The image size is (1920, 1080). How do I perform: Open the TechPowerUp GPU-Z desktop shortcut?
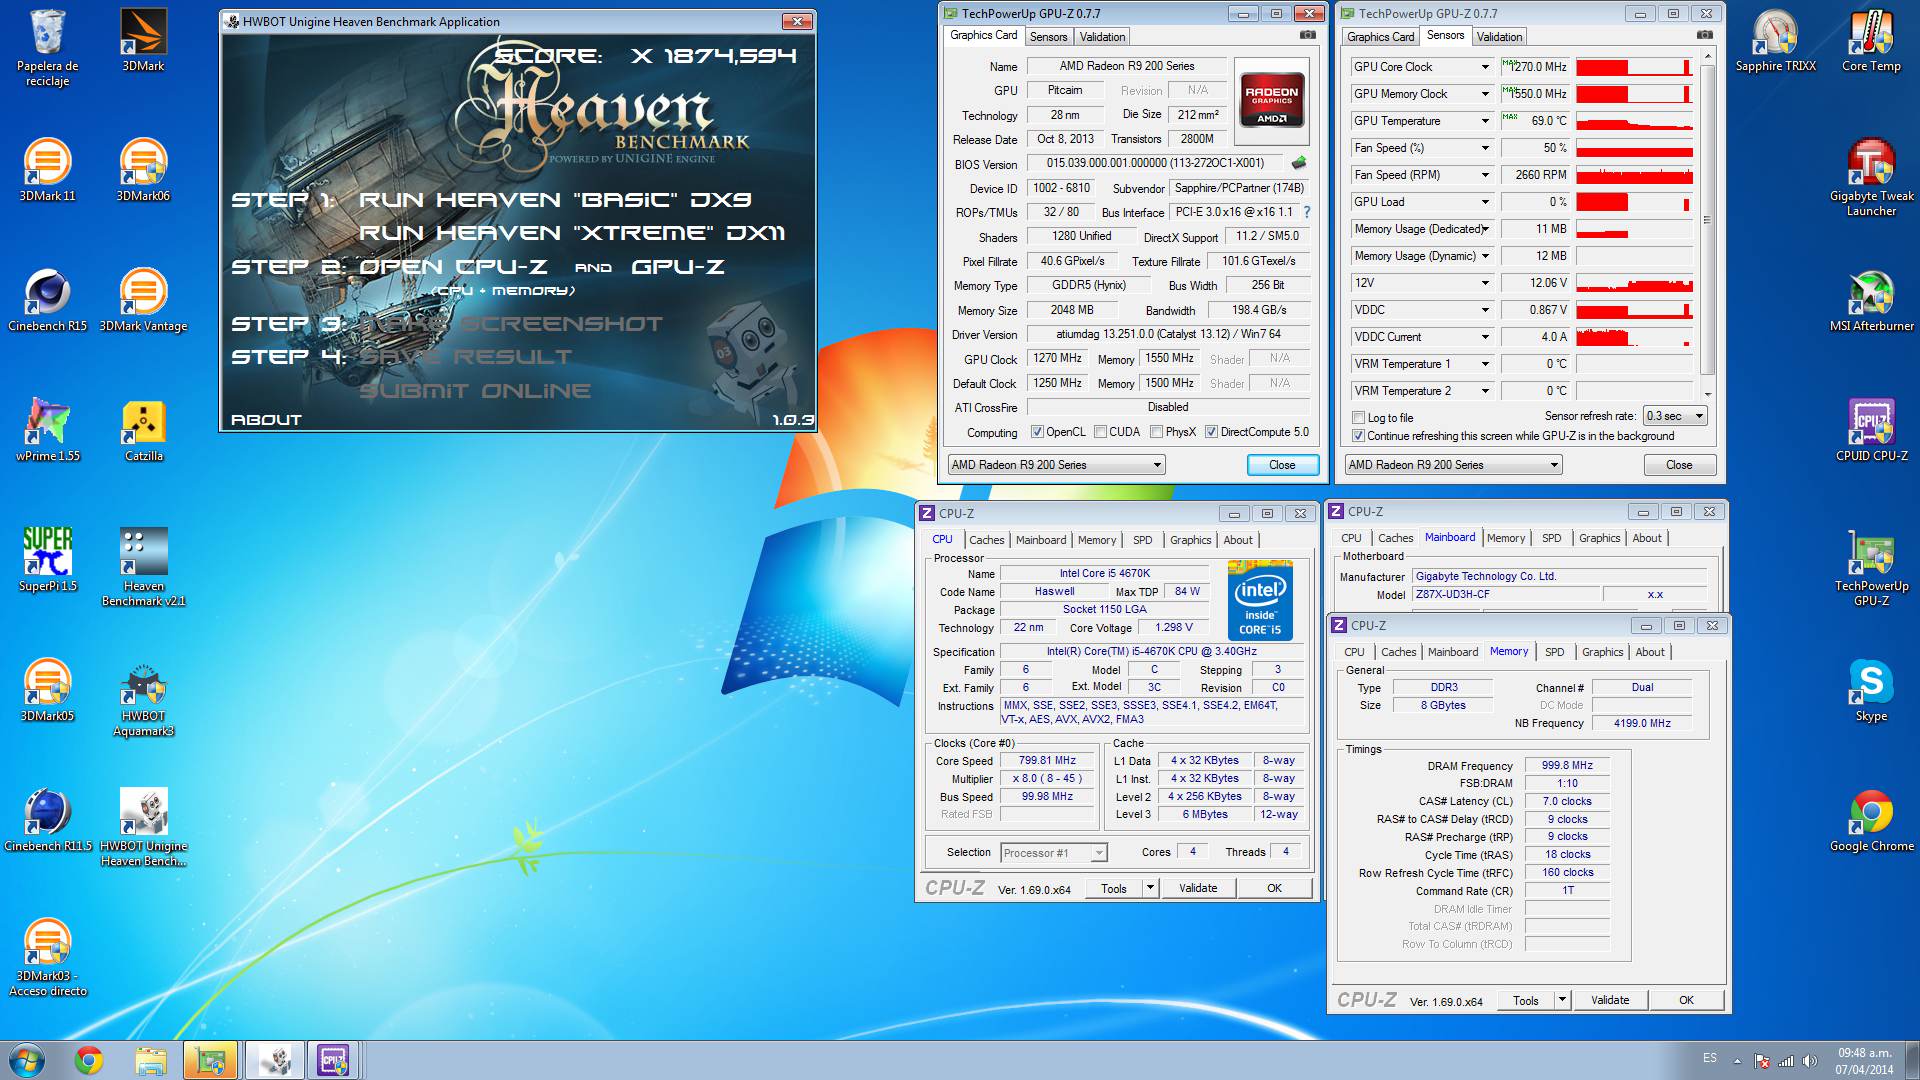tap(1871, 567)
